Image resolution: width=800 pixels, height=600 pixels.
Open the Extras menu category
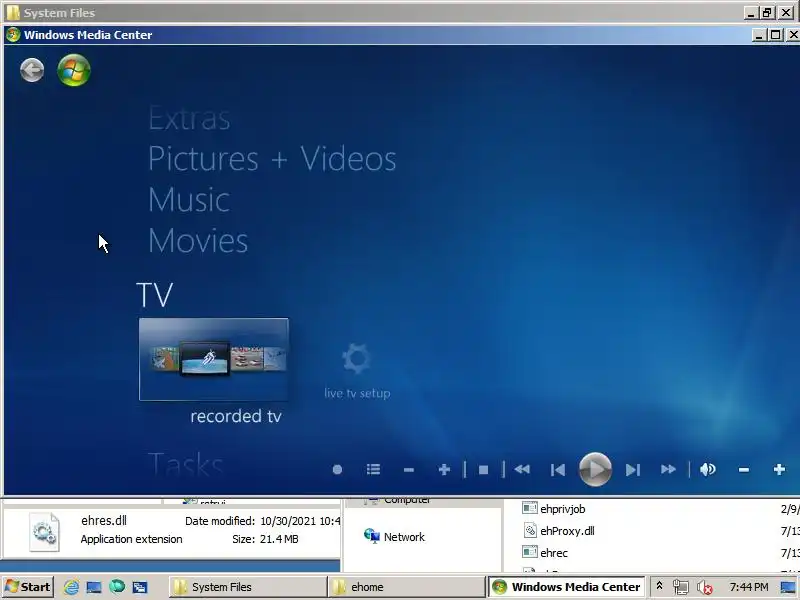coord(189,119)
